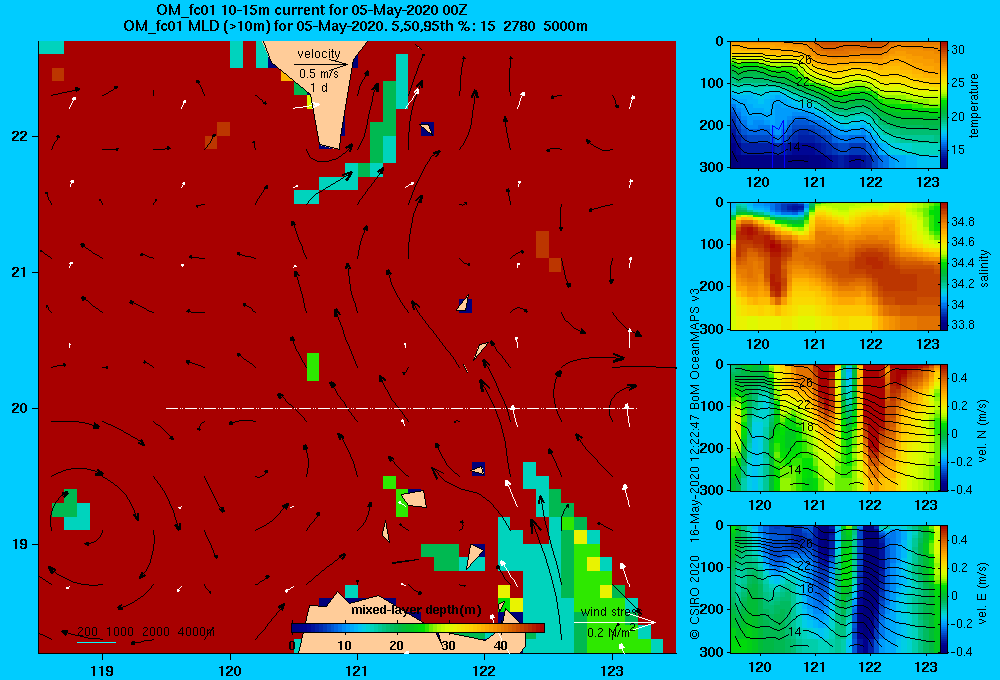Click the vel. N color bar
The image size is (1000, 680).
[944, 427]
